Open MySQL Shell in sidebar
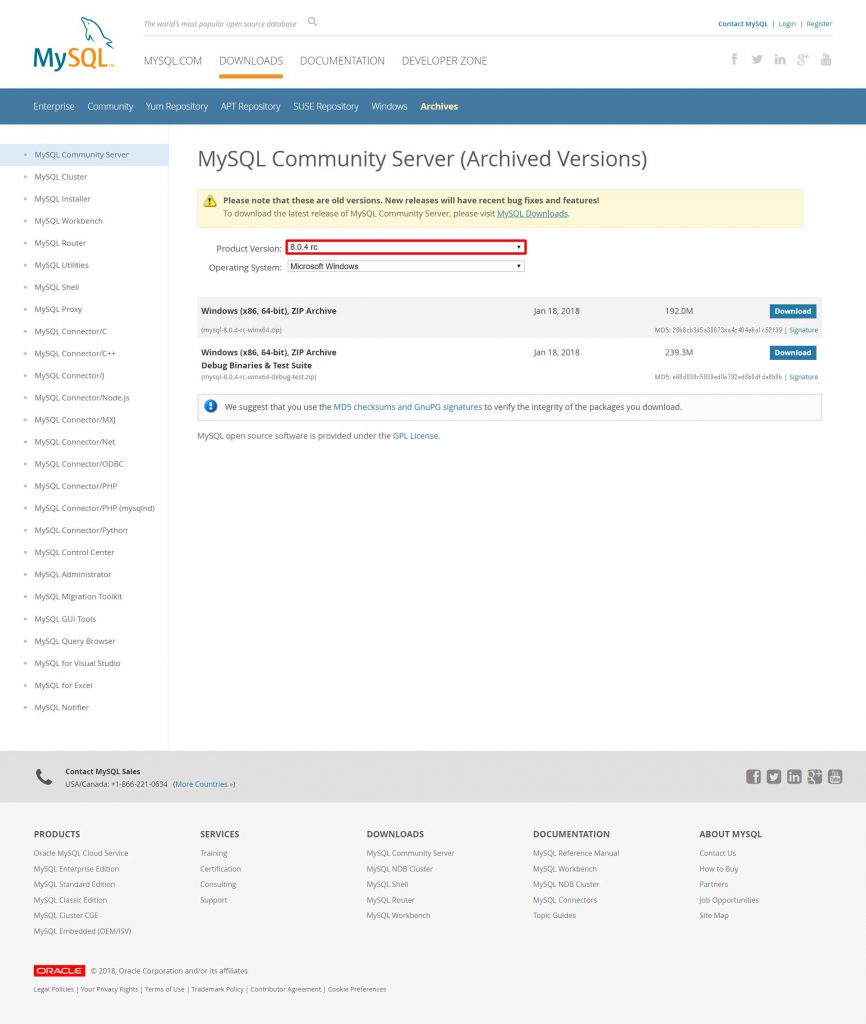This screenshot has width=866, height=1024. (57, 287)
